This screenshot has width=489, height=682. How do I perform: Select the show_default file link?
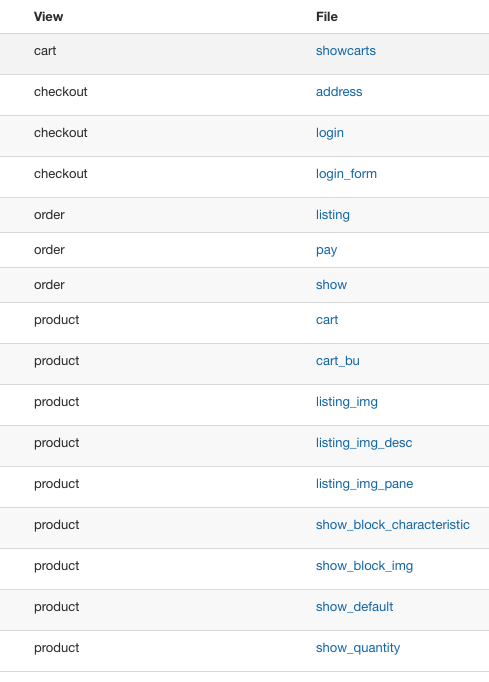355,607
